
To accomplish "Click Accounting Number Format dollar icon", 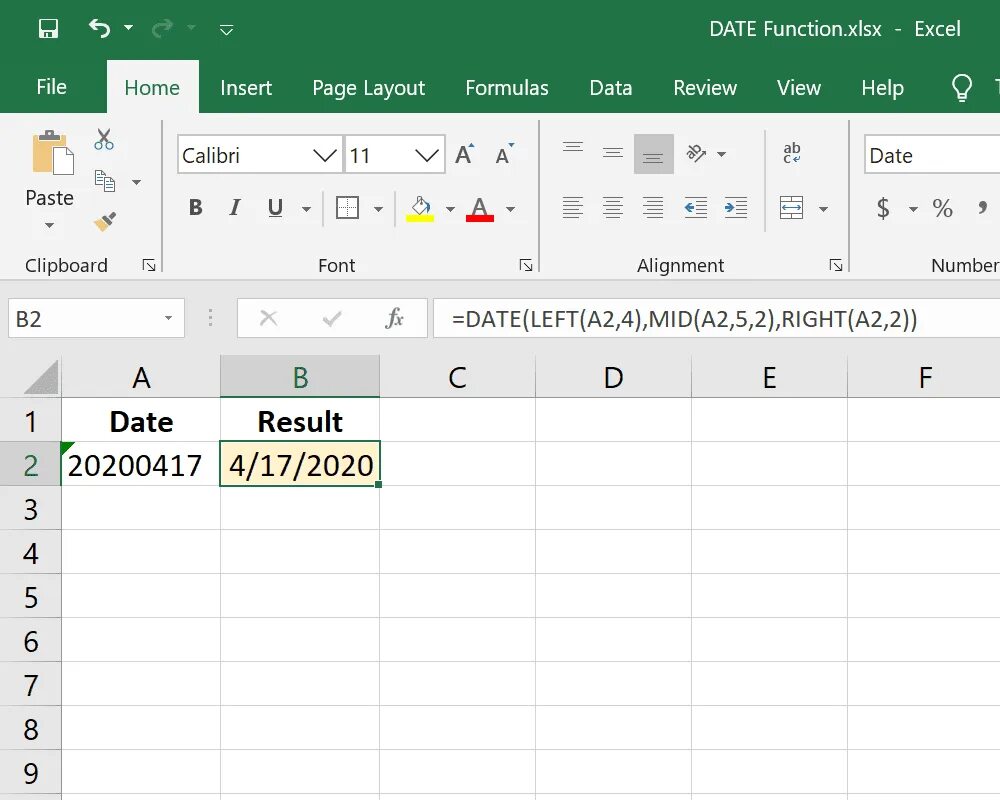I will point(883,208).
